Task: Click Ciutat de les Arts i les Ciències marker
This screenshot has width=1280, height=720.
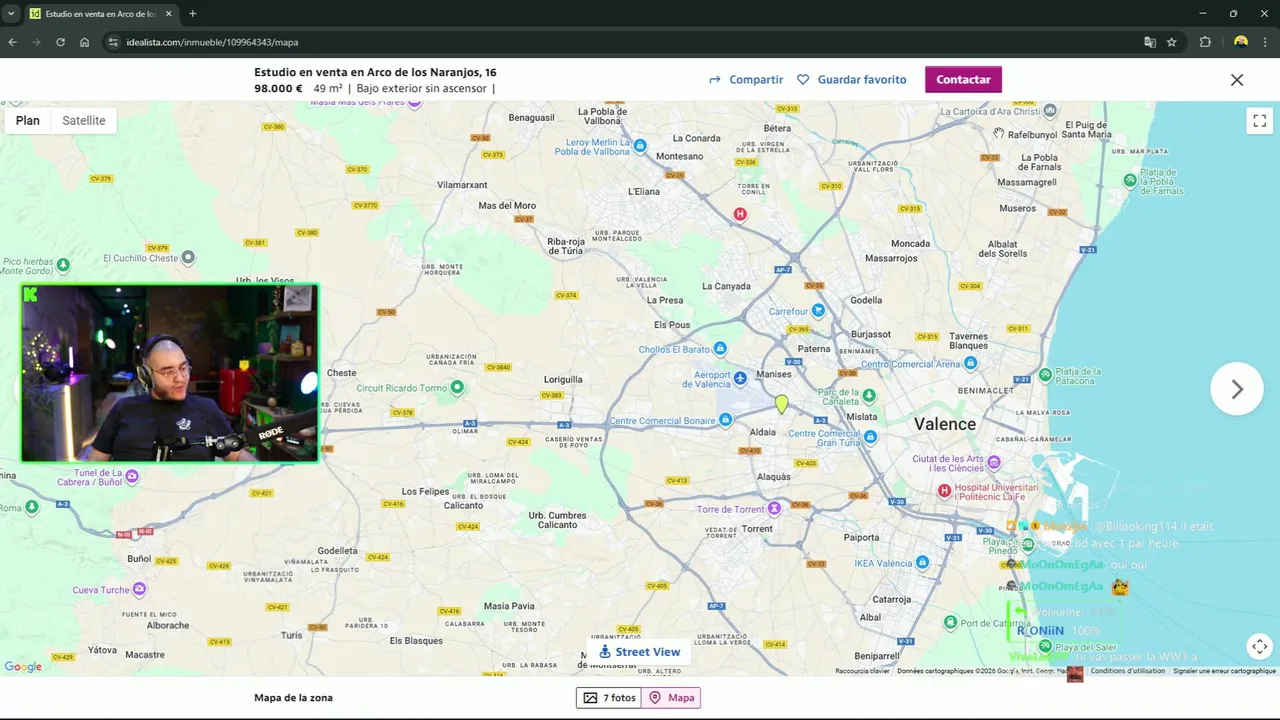Action: point(993,463)
